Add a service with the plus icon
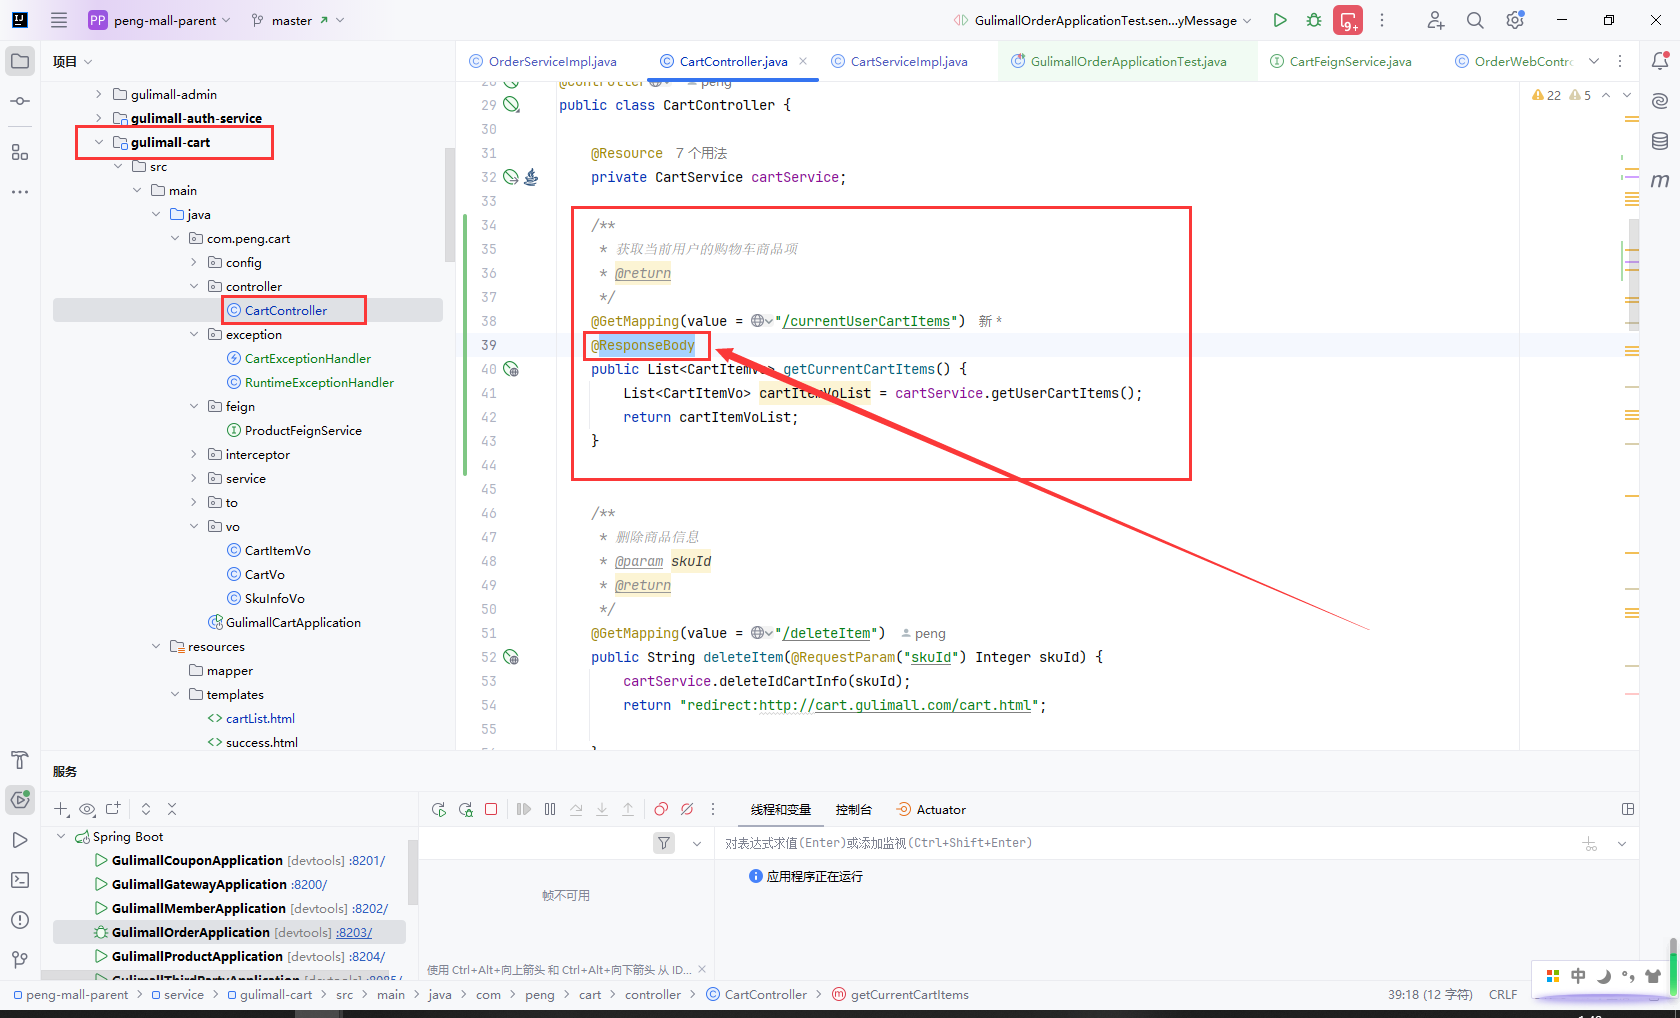The height and width of the screenshot is (1018, 1680). (62, 809)
